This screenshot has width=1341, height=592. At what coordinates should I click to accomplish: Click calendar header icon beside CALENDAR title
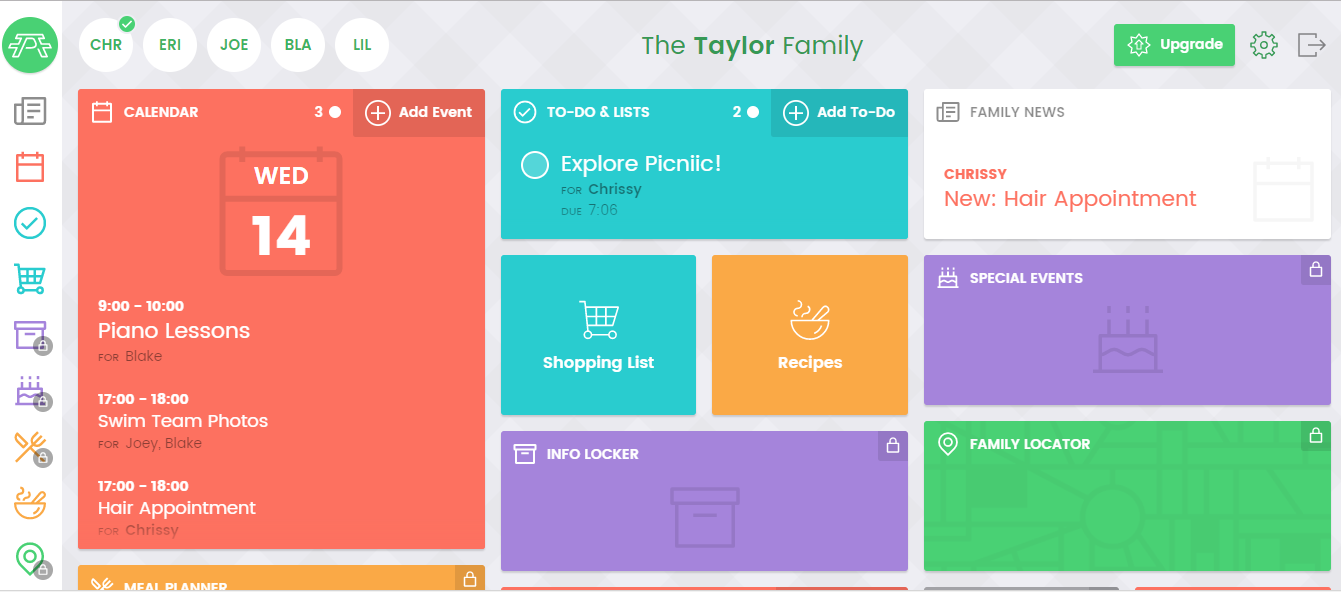[102, 112]
